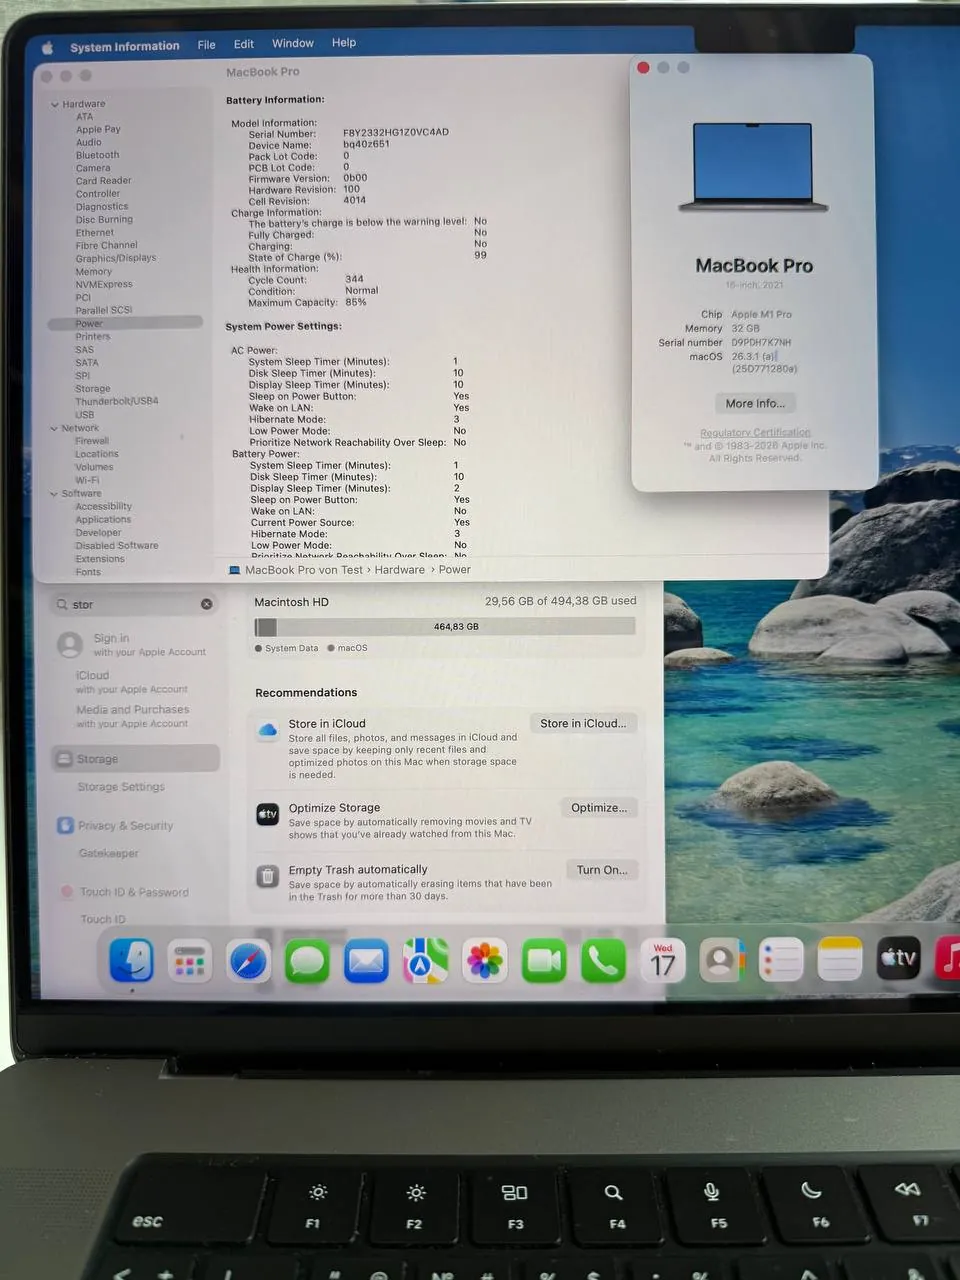Open Apple TV from the Dock
This screenshot has height=1280, width=960.
pyautogui.click(x=898, y=959)
